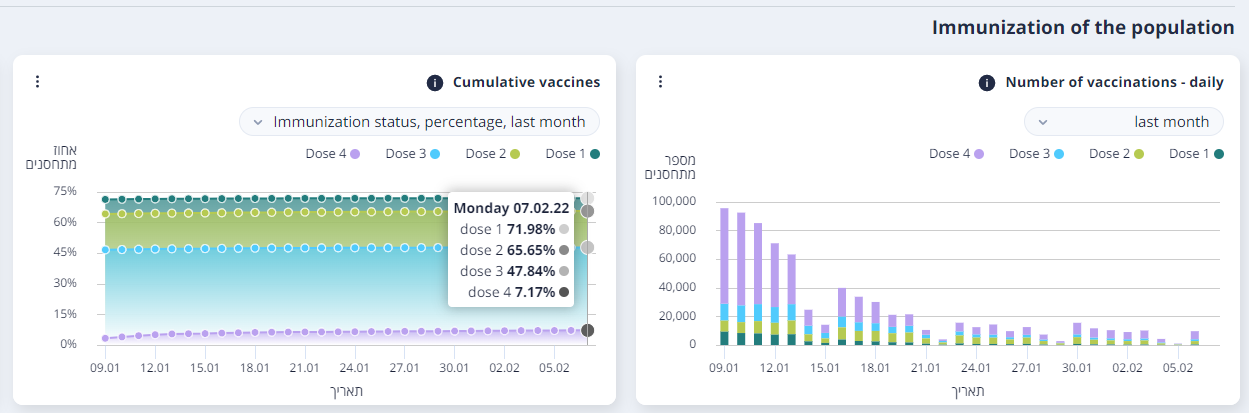Click the Number of vaccinations info icon
Screen dimensions: 1249x413
point(987,83)
